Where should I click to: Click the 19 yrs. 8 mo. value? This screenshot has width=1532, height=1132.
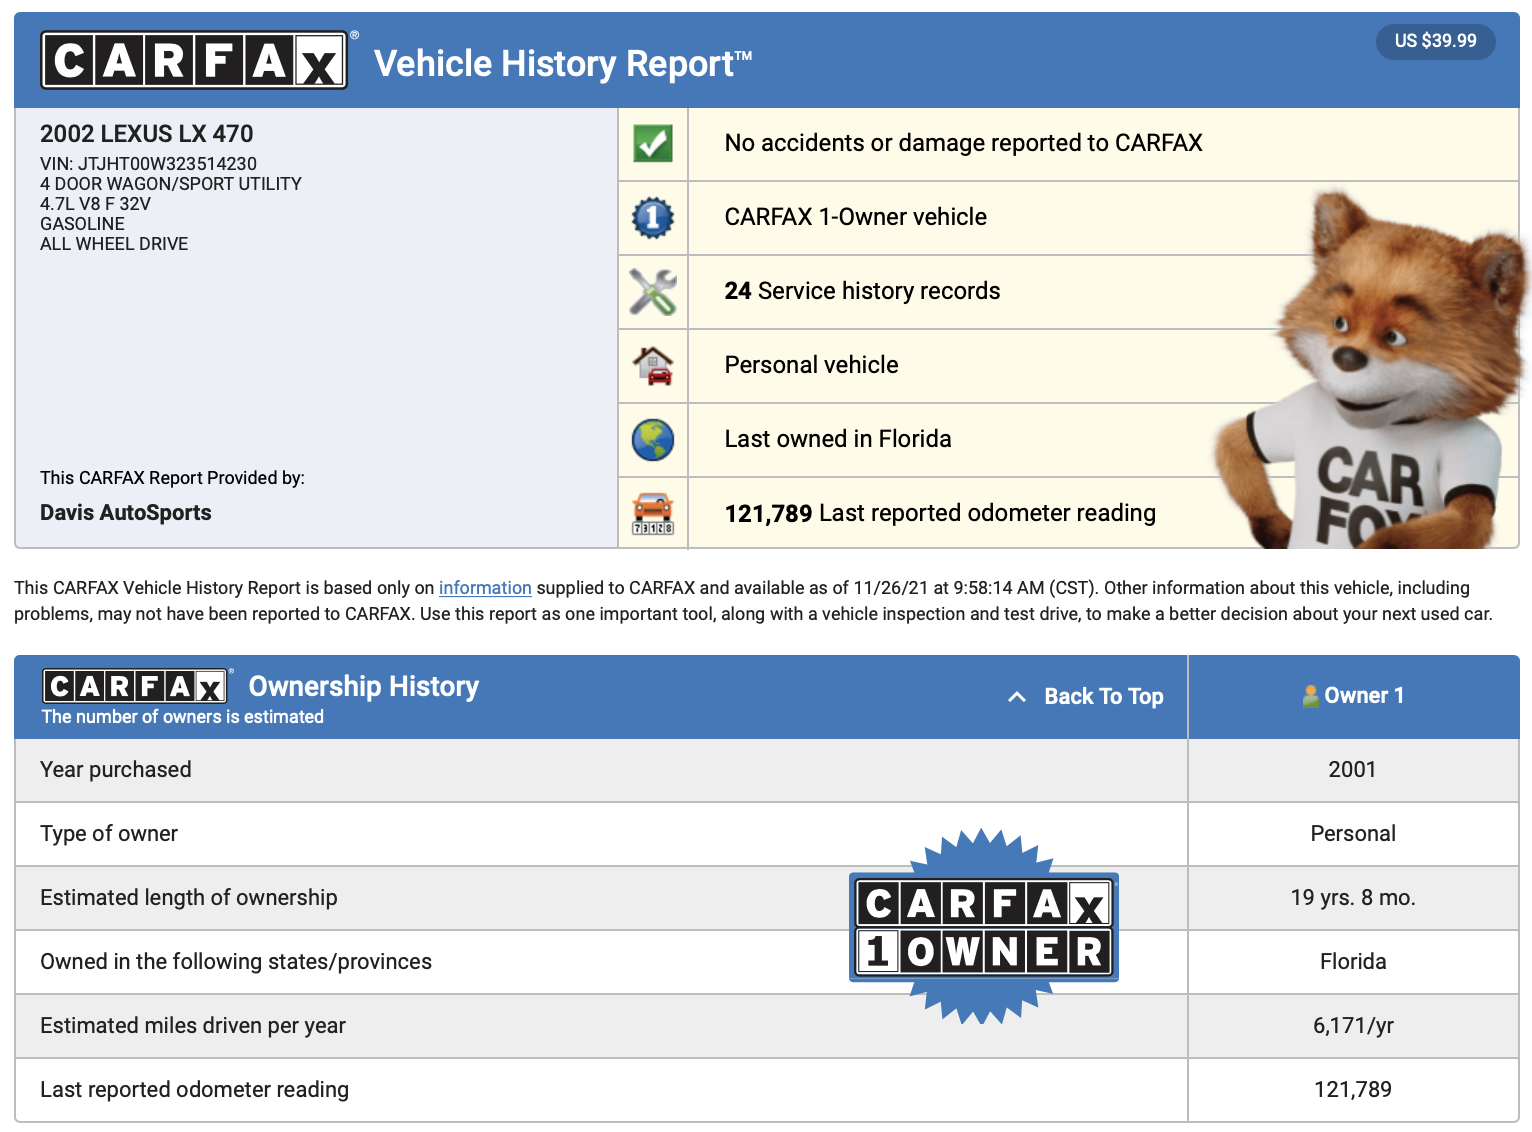click(x=1353, y=898)
